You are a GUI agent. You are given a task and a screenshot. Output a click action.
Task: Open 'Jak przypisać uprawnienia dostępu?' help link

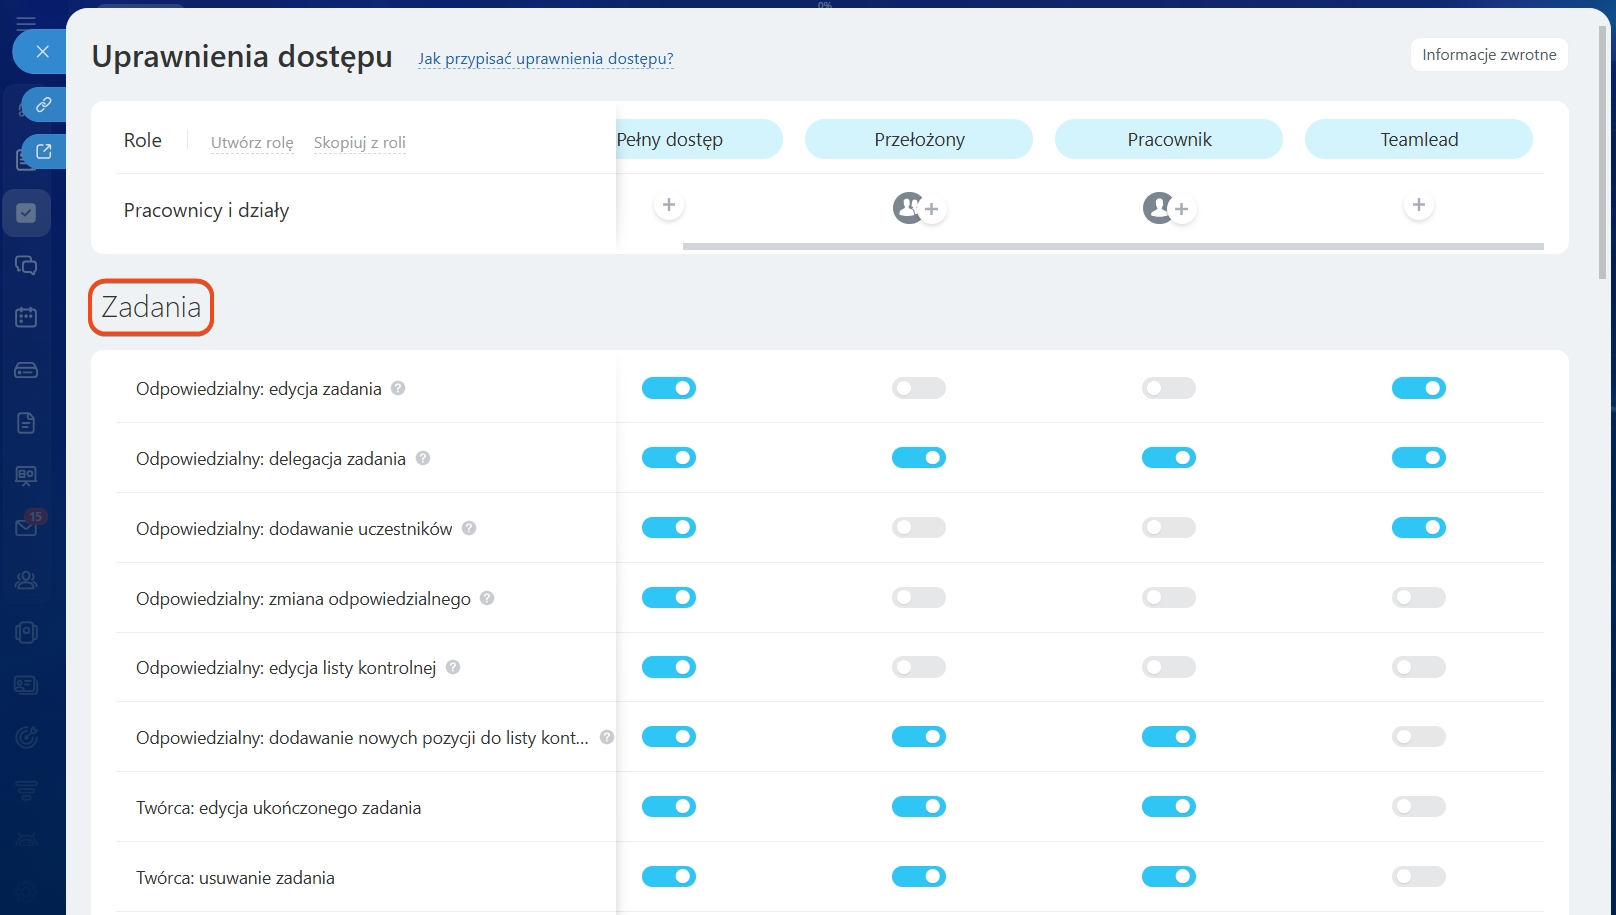[x=545, y=59]
